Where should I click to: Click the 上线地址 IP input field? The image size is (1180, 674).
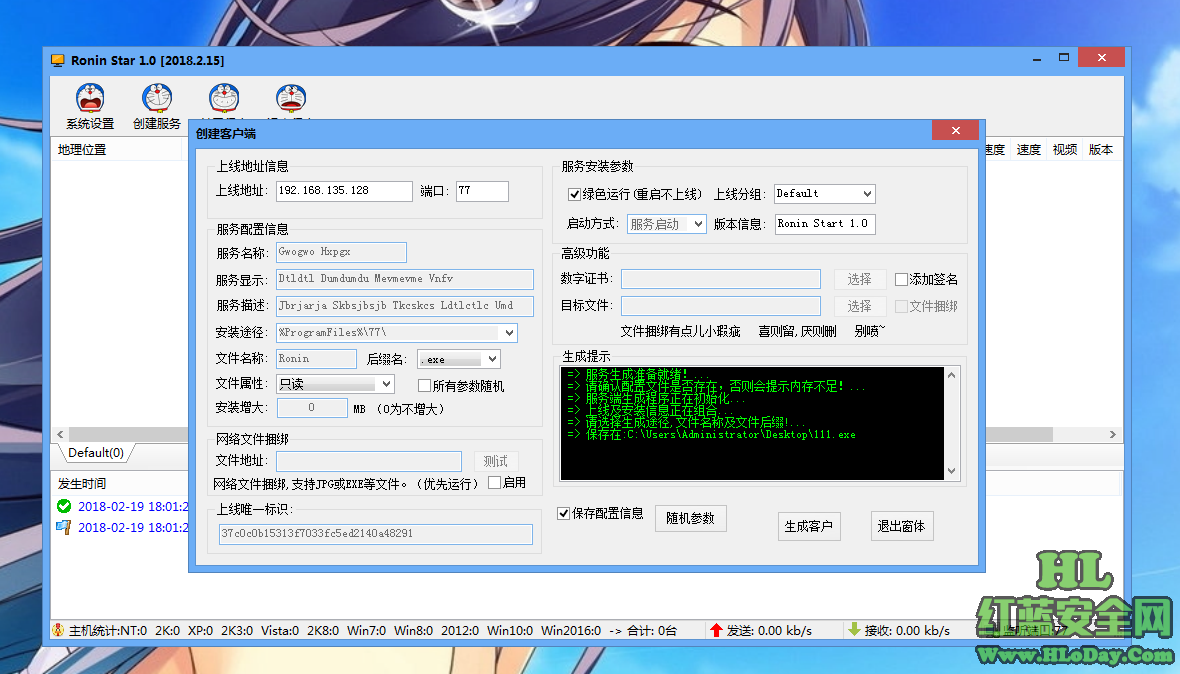coord(344,191)
